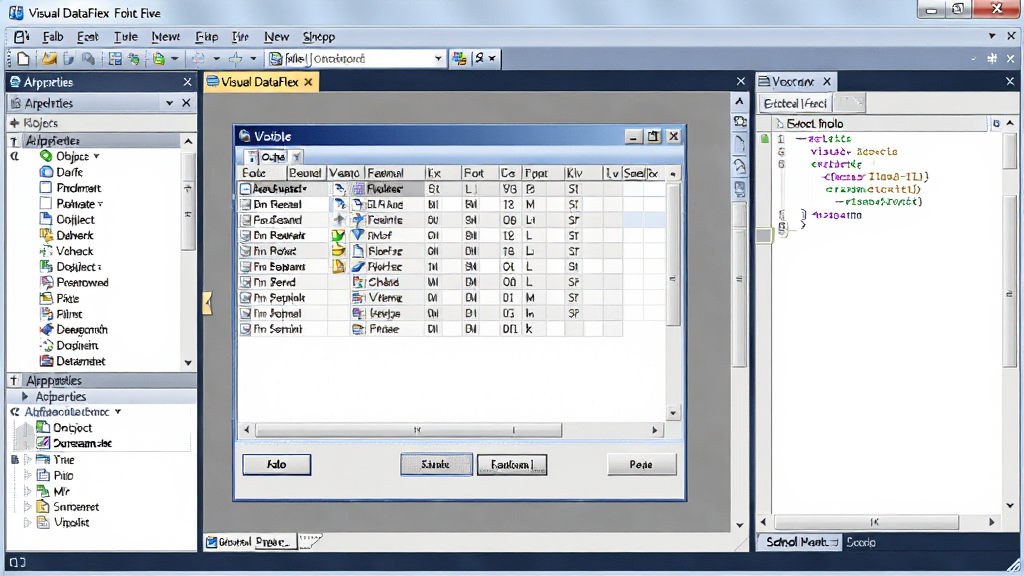Image resolution: width=1024 pixels, height=576 pixels.
Task: Click the dialog grid horizontal scrollbar thumb
Action: coord(409,430)
